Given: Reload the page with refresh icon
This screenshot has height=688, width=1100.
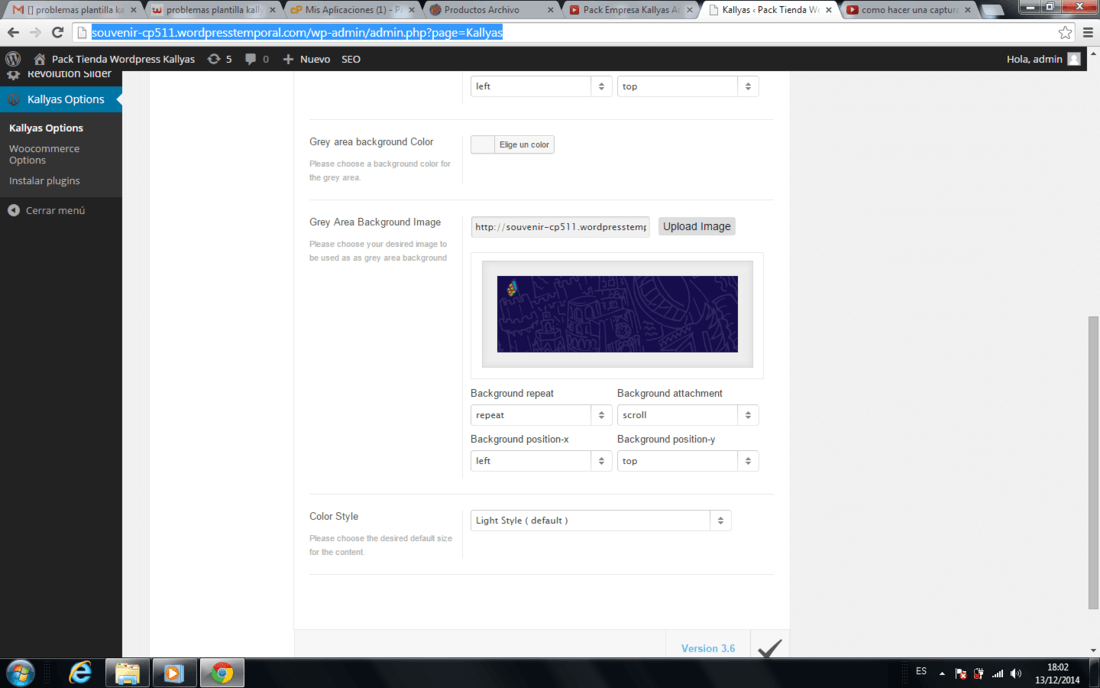Looking at the screenshot, I should point(58,32).
